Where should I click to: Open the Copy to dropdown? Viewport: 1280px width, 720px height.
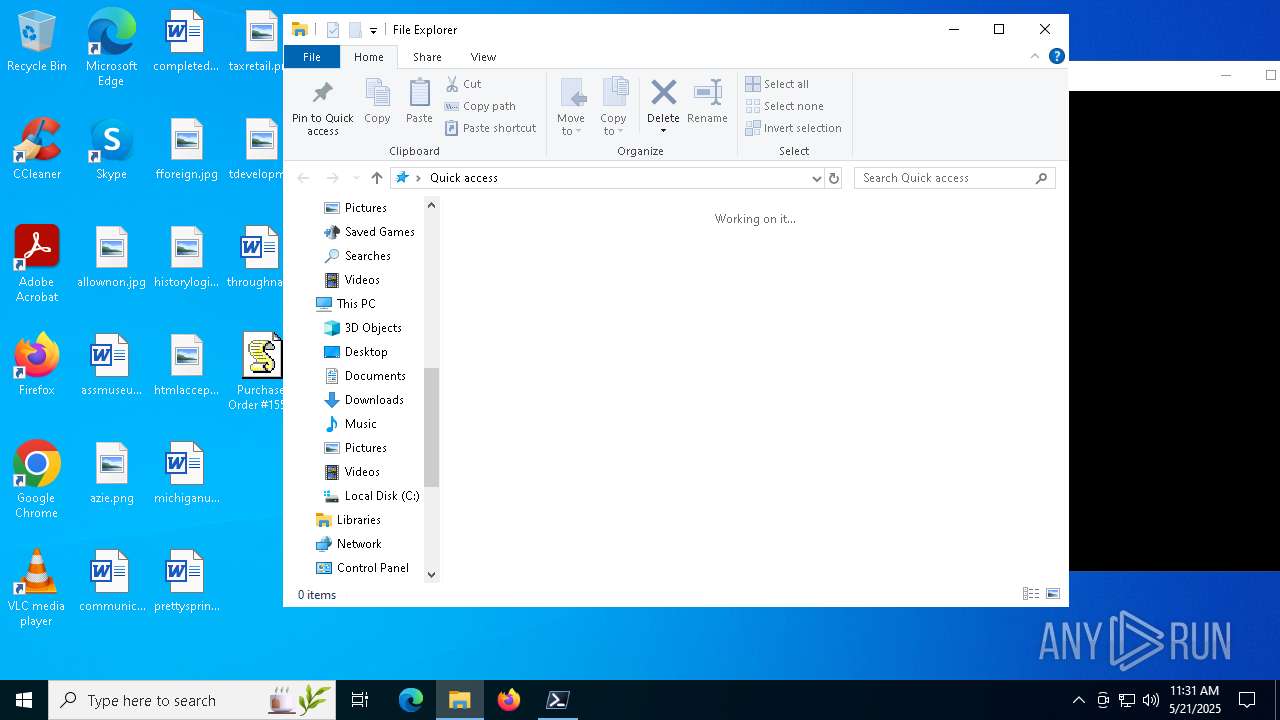[x=614, y=108]
